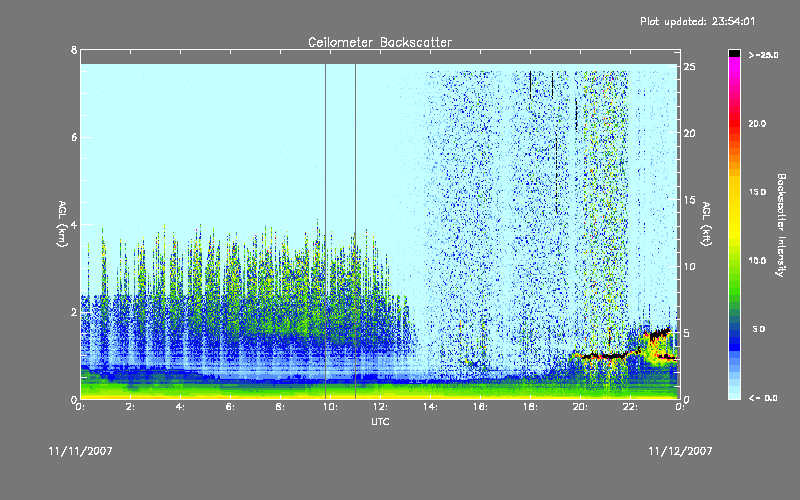Click the '>=25.0' colorbar label
The height and width of the screenshot is (500, 800).
coord(763,55)
